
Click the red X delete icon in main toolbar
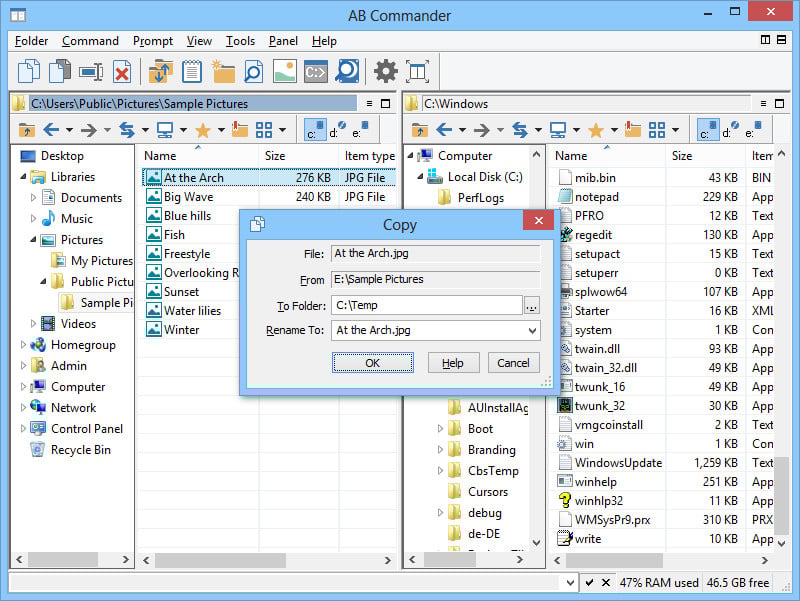coord(122,71)
